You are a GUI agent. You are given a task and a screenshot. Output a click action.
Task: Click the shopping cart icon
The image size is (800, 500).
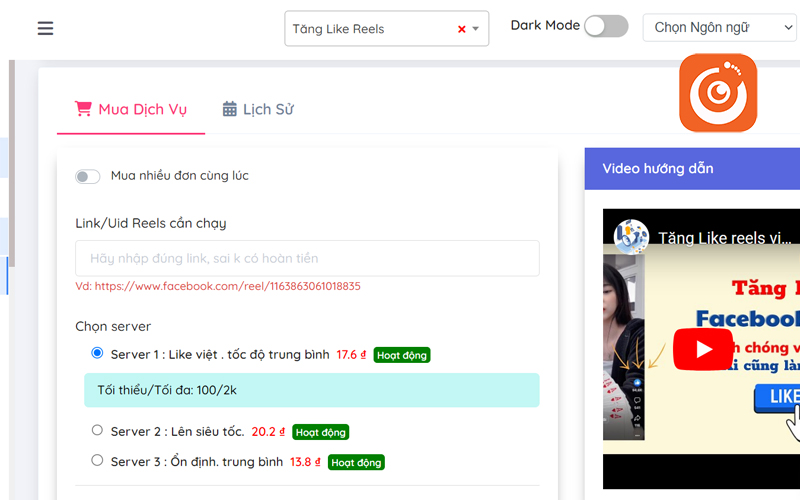pyautogui.click(x=83, y=109)
